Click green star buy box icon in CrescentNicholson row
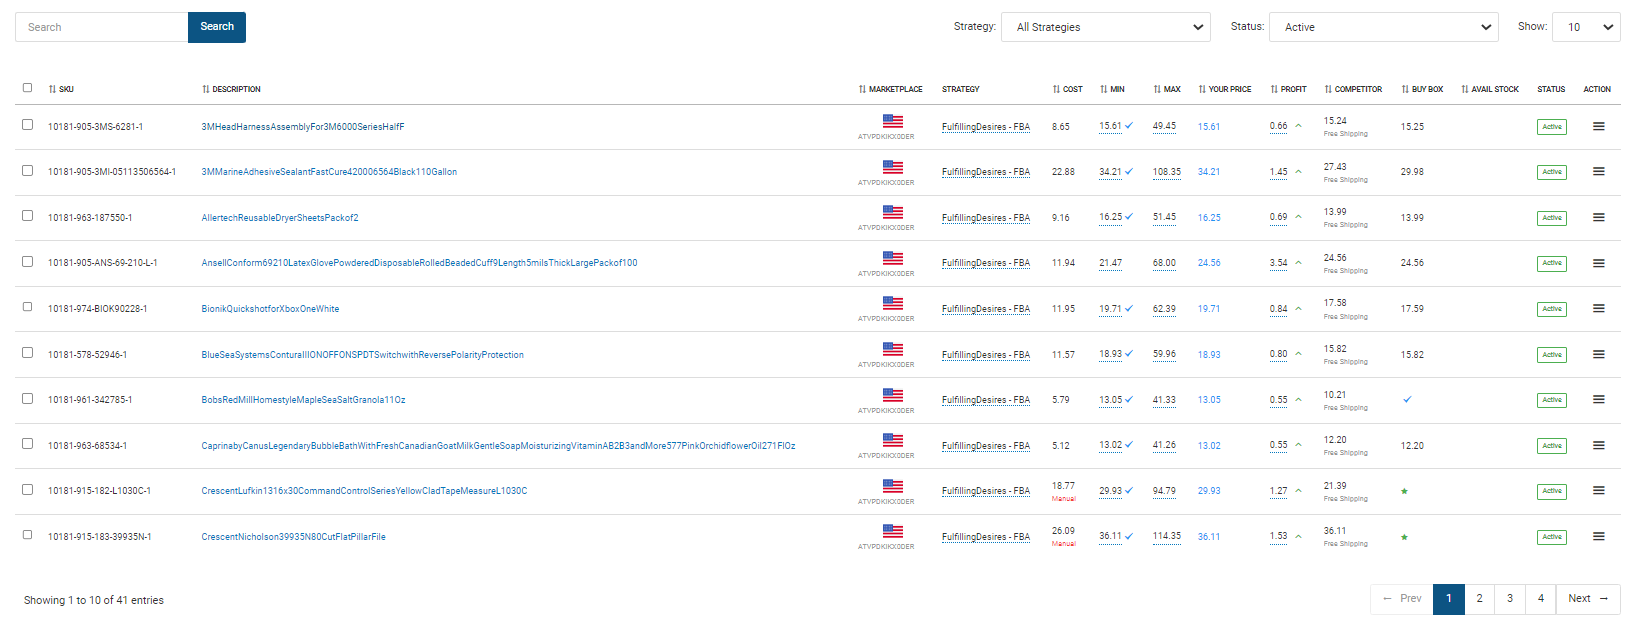1632x629 pixels. pos(1404,537)
